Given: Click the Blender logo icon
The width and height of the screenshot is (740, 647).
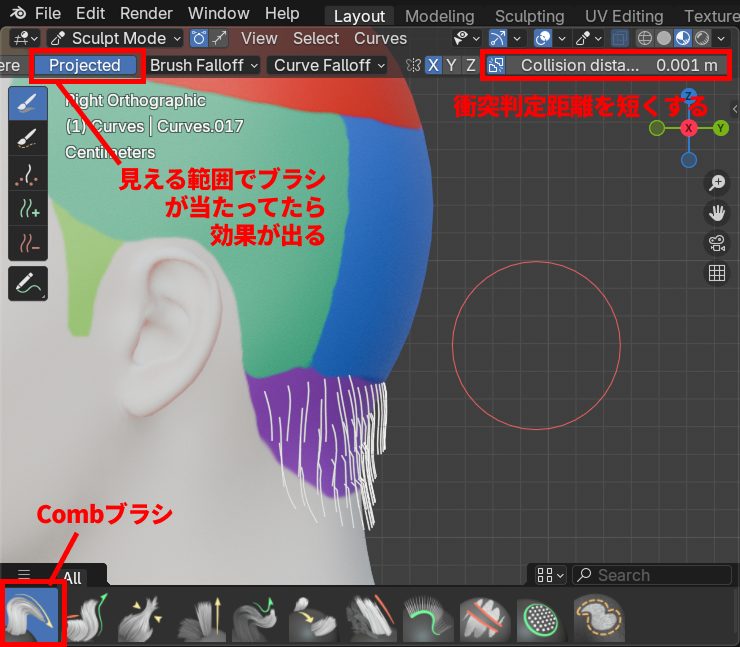Looking at the screenshot, I should (x=18, y=13).
